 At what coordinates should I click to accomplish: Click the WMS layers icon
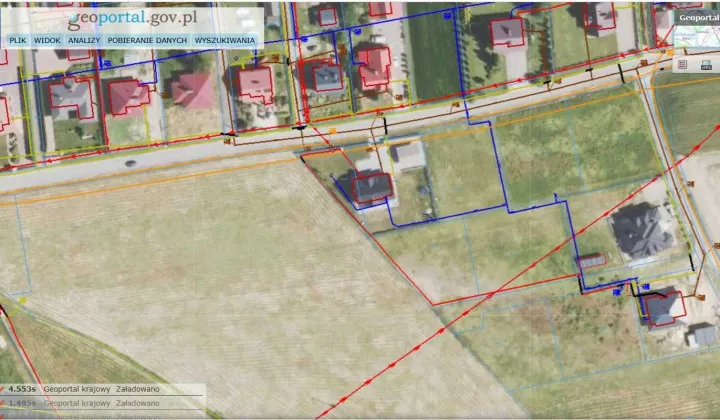[706, 66]
